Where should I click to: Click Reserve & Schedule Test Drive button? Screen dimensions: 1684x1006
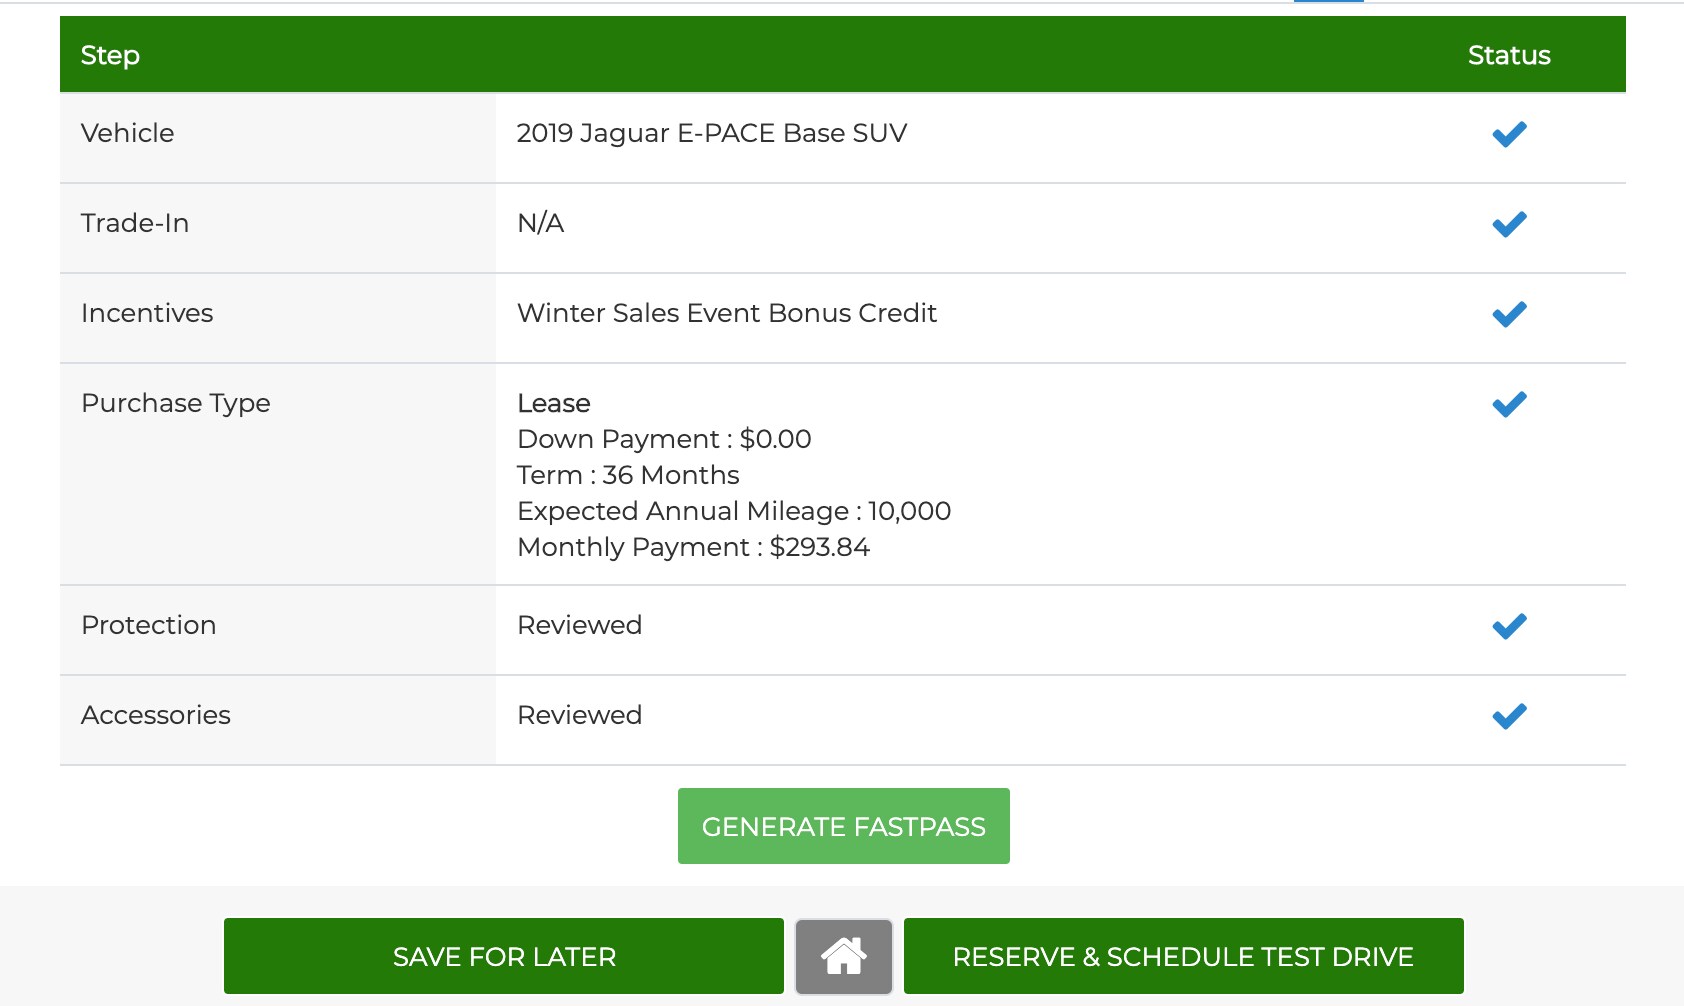[1183, 956]
